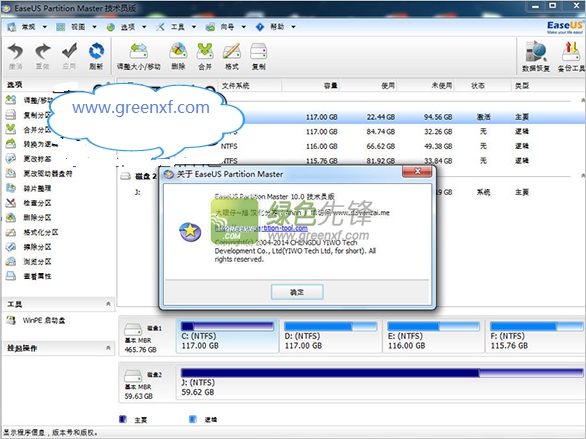This screenshot has height=439, width=586.
Task: Select Explore Partition (浏览分区) sidebar item
Action: (28, 261)
